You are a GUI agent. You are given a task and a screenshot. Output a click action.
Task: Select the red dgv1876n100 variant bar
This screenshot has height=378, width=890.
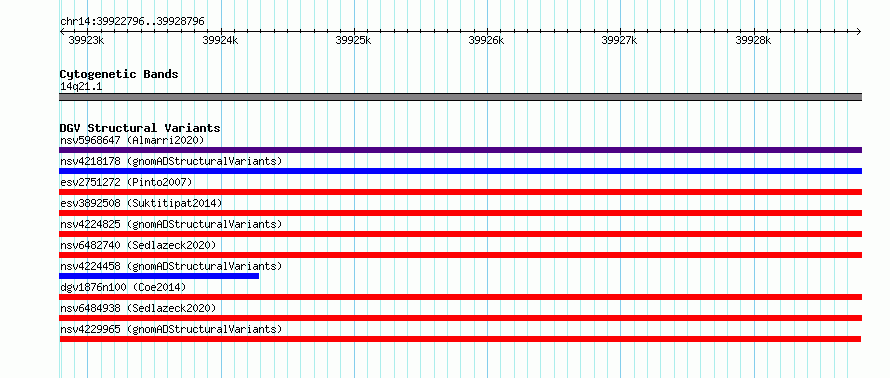[460, 297]
